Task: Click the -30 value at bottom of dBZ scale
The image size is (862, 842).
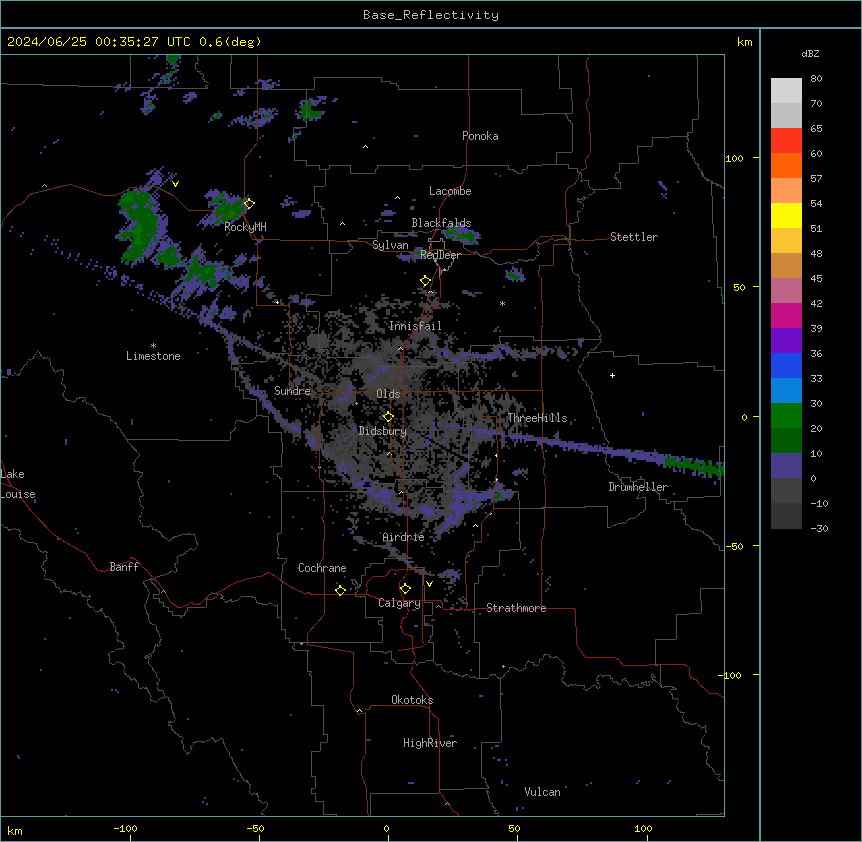Action: (x=819, y=529)
